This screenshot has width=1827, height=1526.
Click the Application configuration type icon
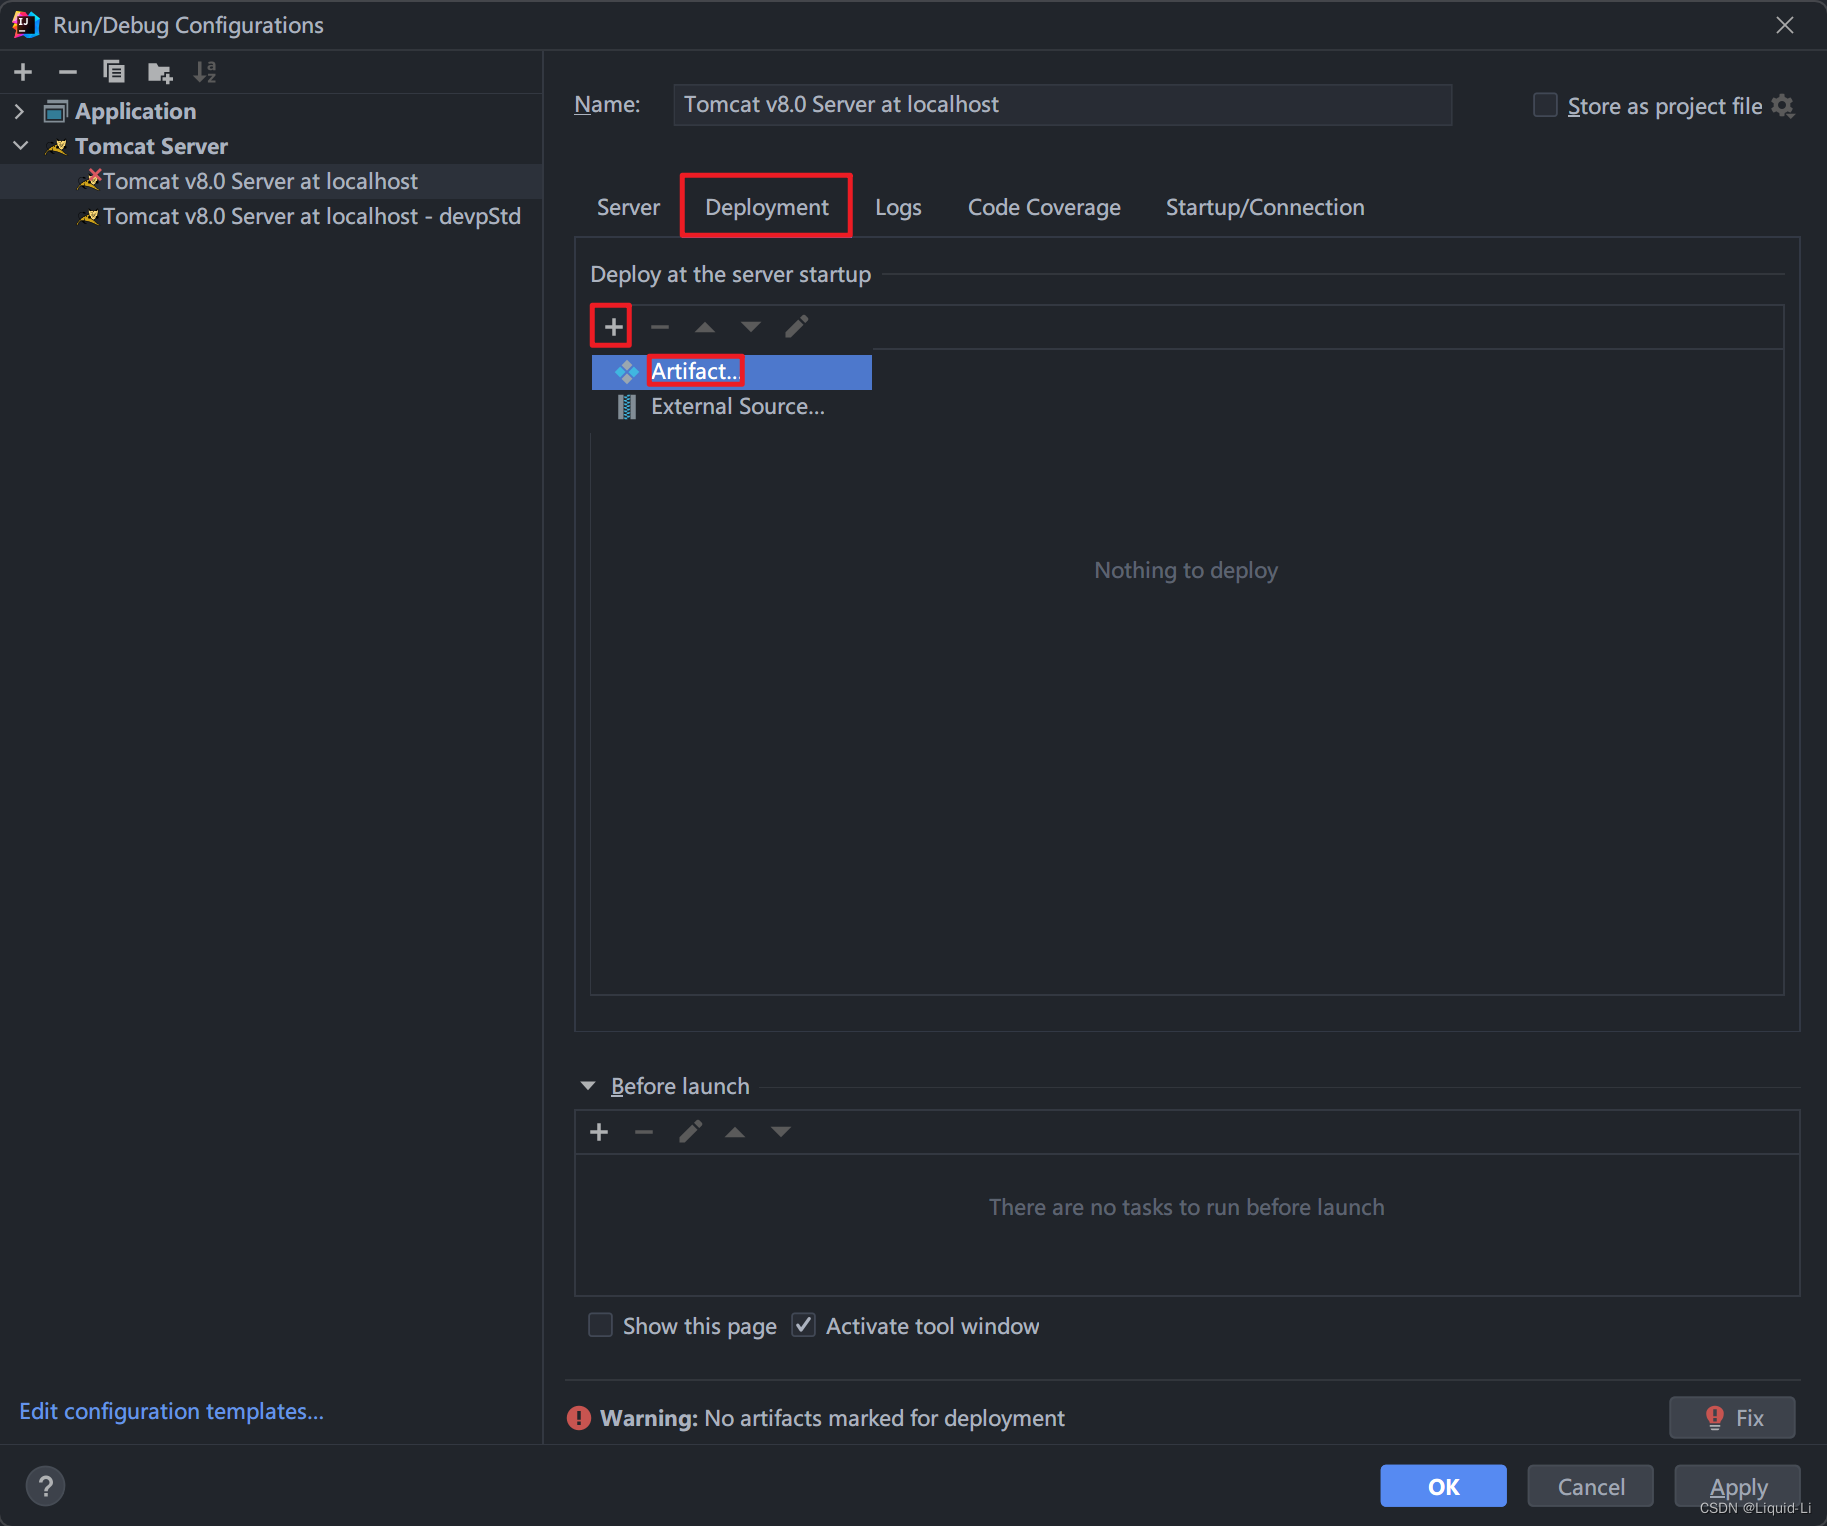(x=56, y=111)
